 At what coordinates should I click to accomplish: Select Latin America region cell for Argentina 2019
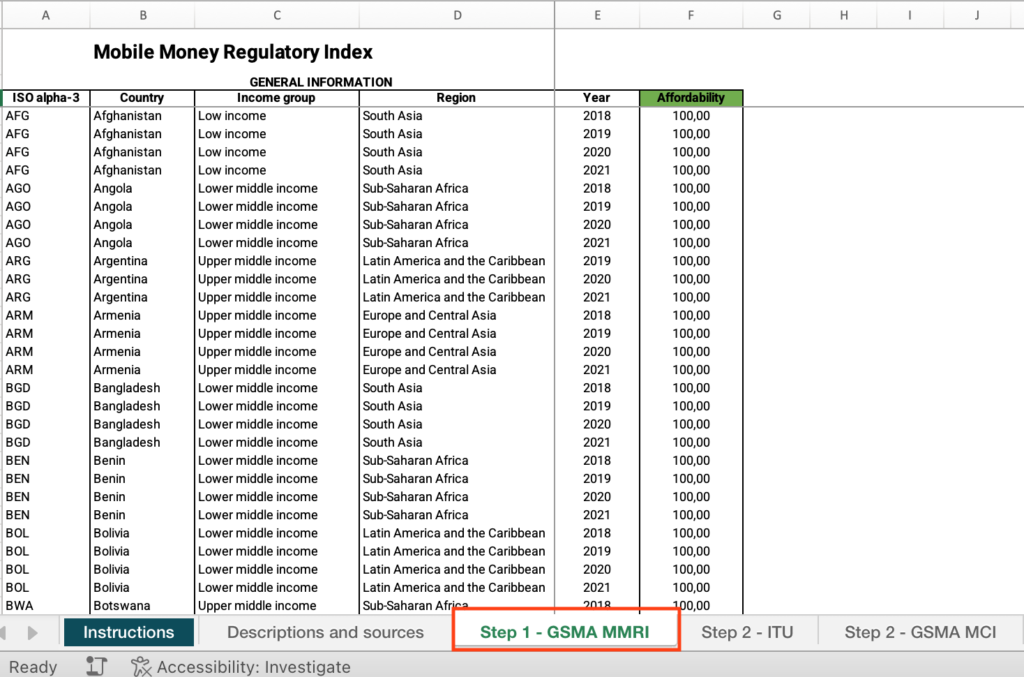click(456, 261)
